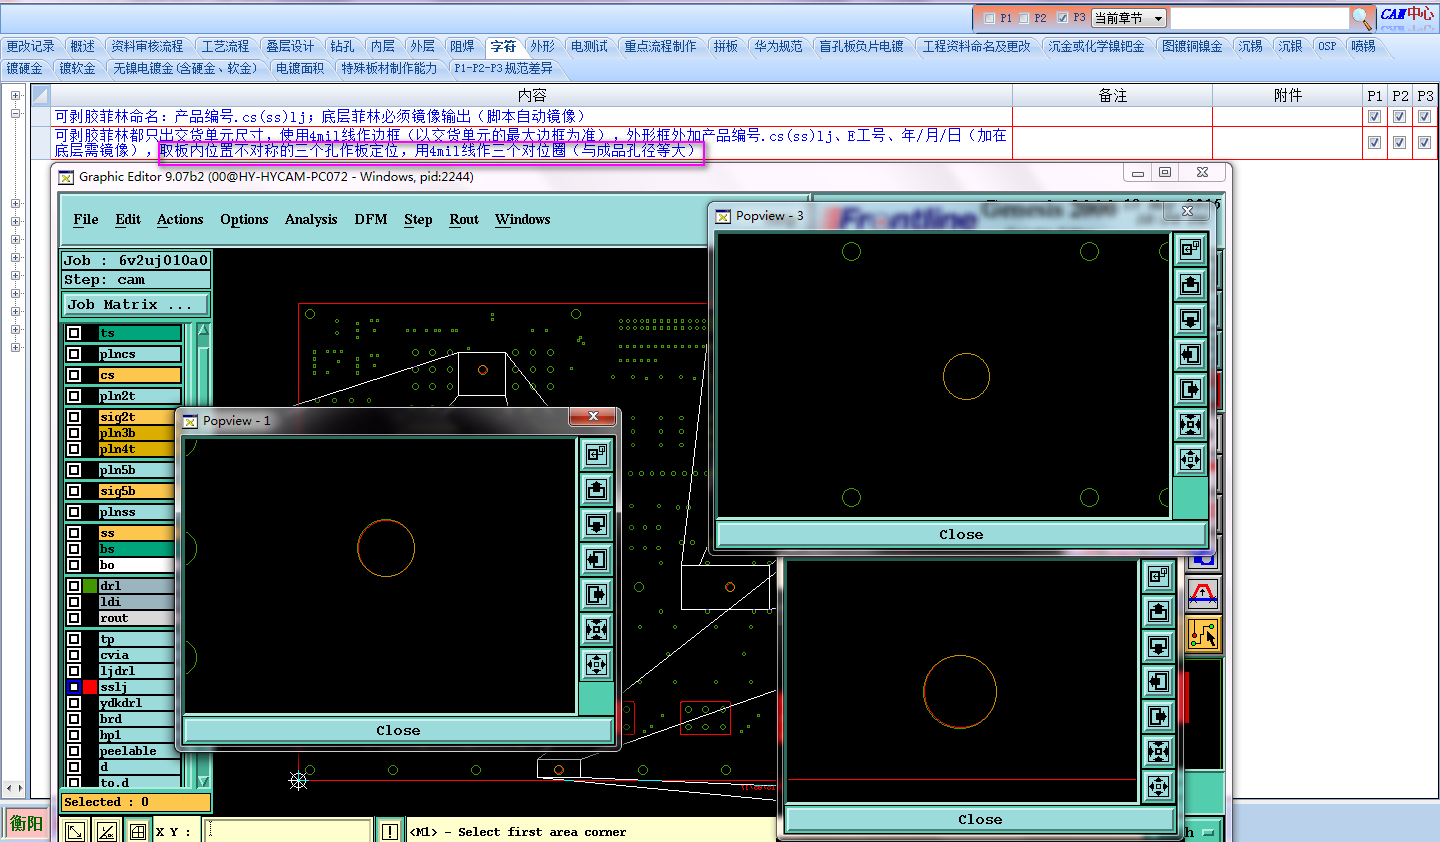
Task: Open the Rout menu
Action: 464,219
